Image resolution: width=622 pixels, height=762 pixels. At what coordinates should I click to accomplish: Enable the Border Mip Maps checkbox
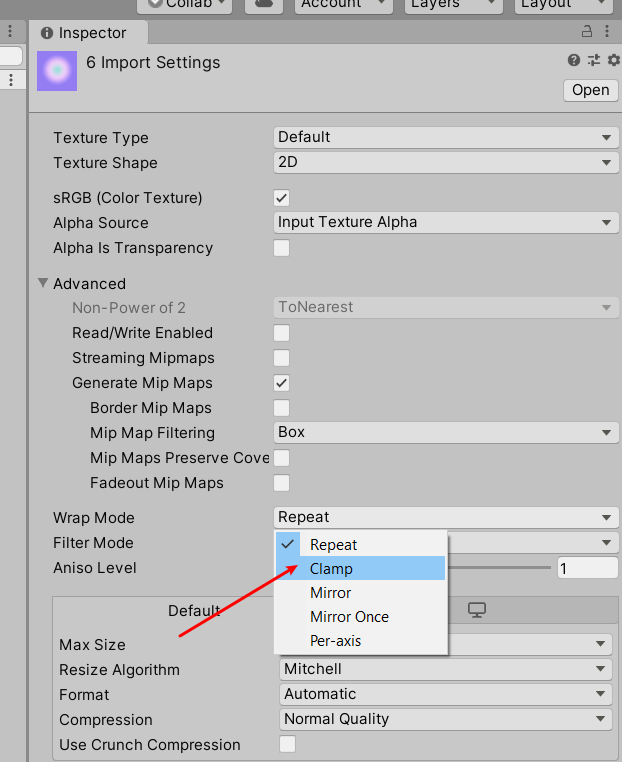(281, 408)
